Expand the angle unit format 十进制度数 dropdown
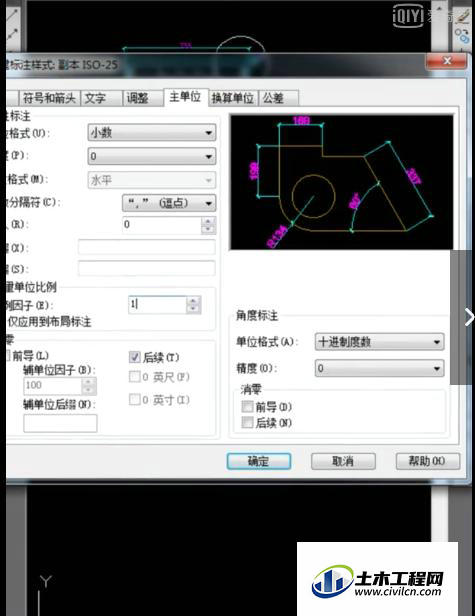This screenshot has height=616, width=475. tap(380, 342)
